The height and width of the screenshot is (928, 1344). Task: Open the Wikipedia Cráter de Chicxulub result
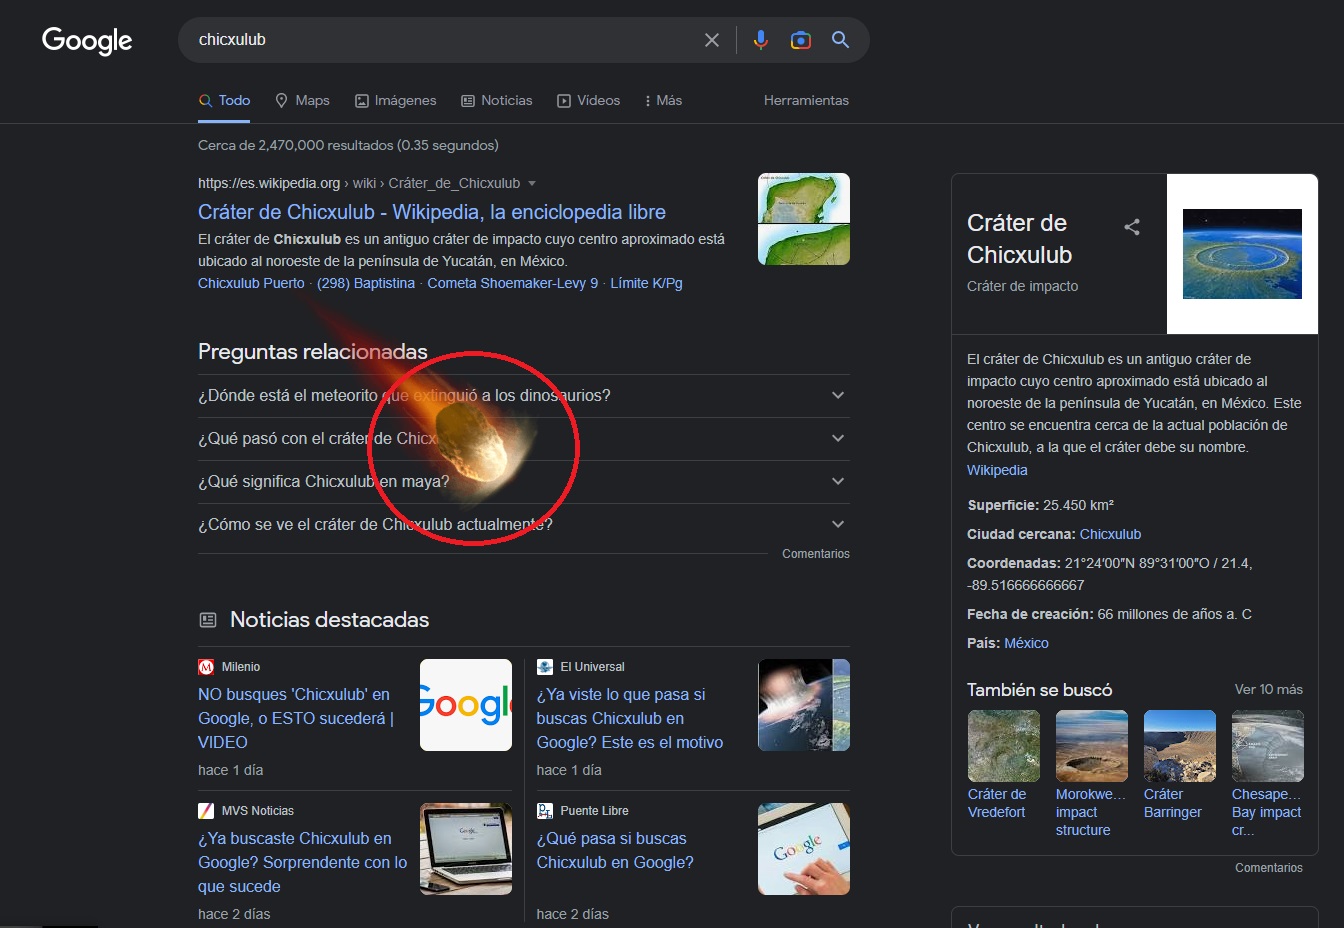pyautogui.click(x=431, y=212)
